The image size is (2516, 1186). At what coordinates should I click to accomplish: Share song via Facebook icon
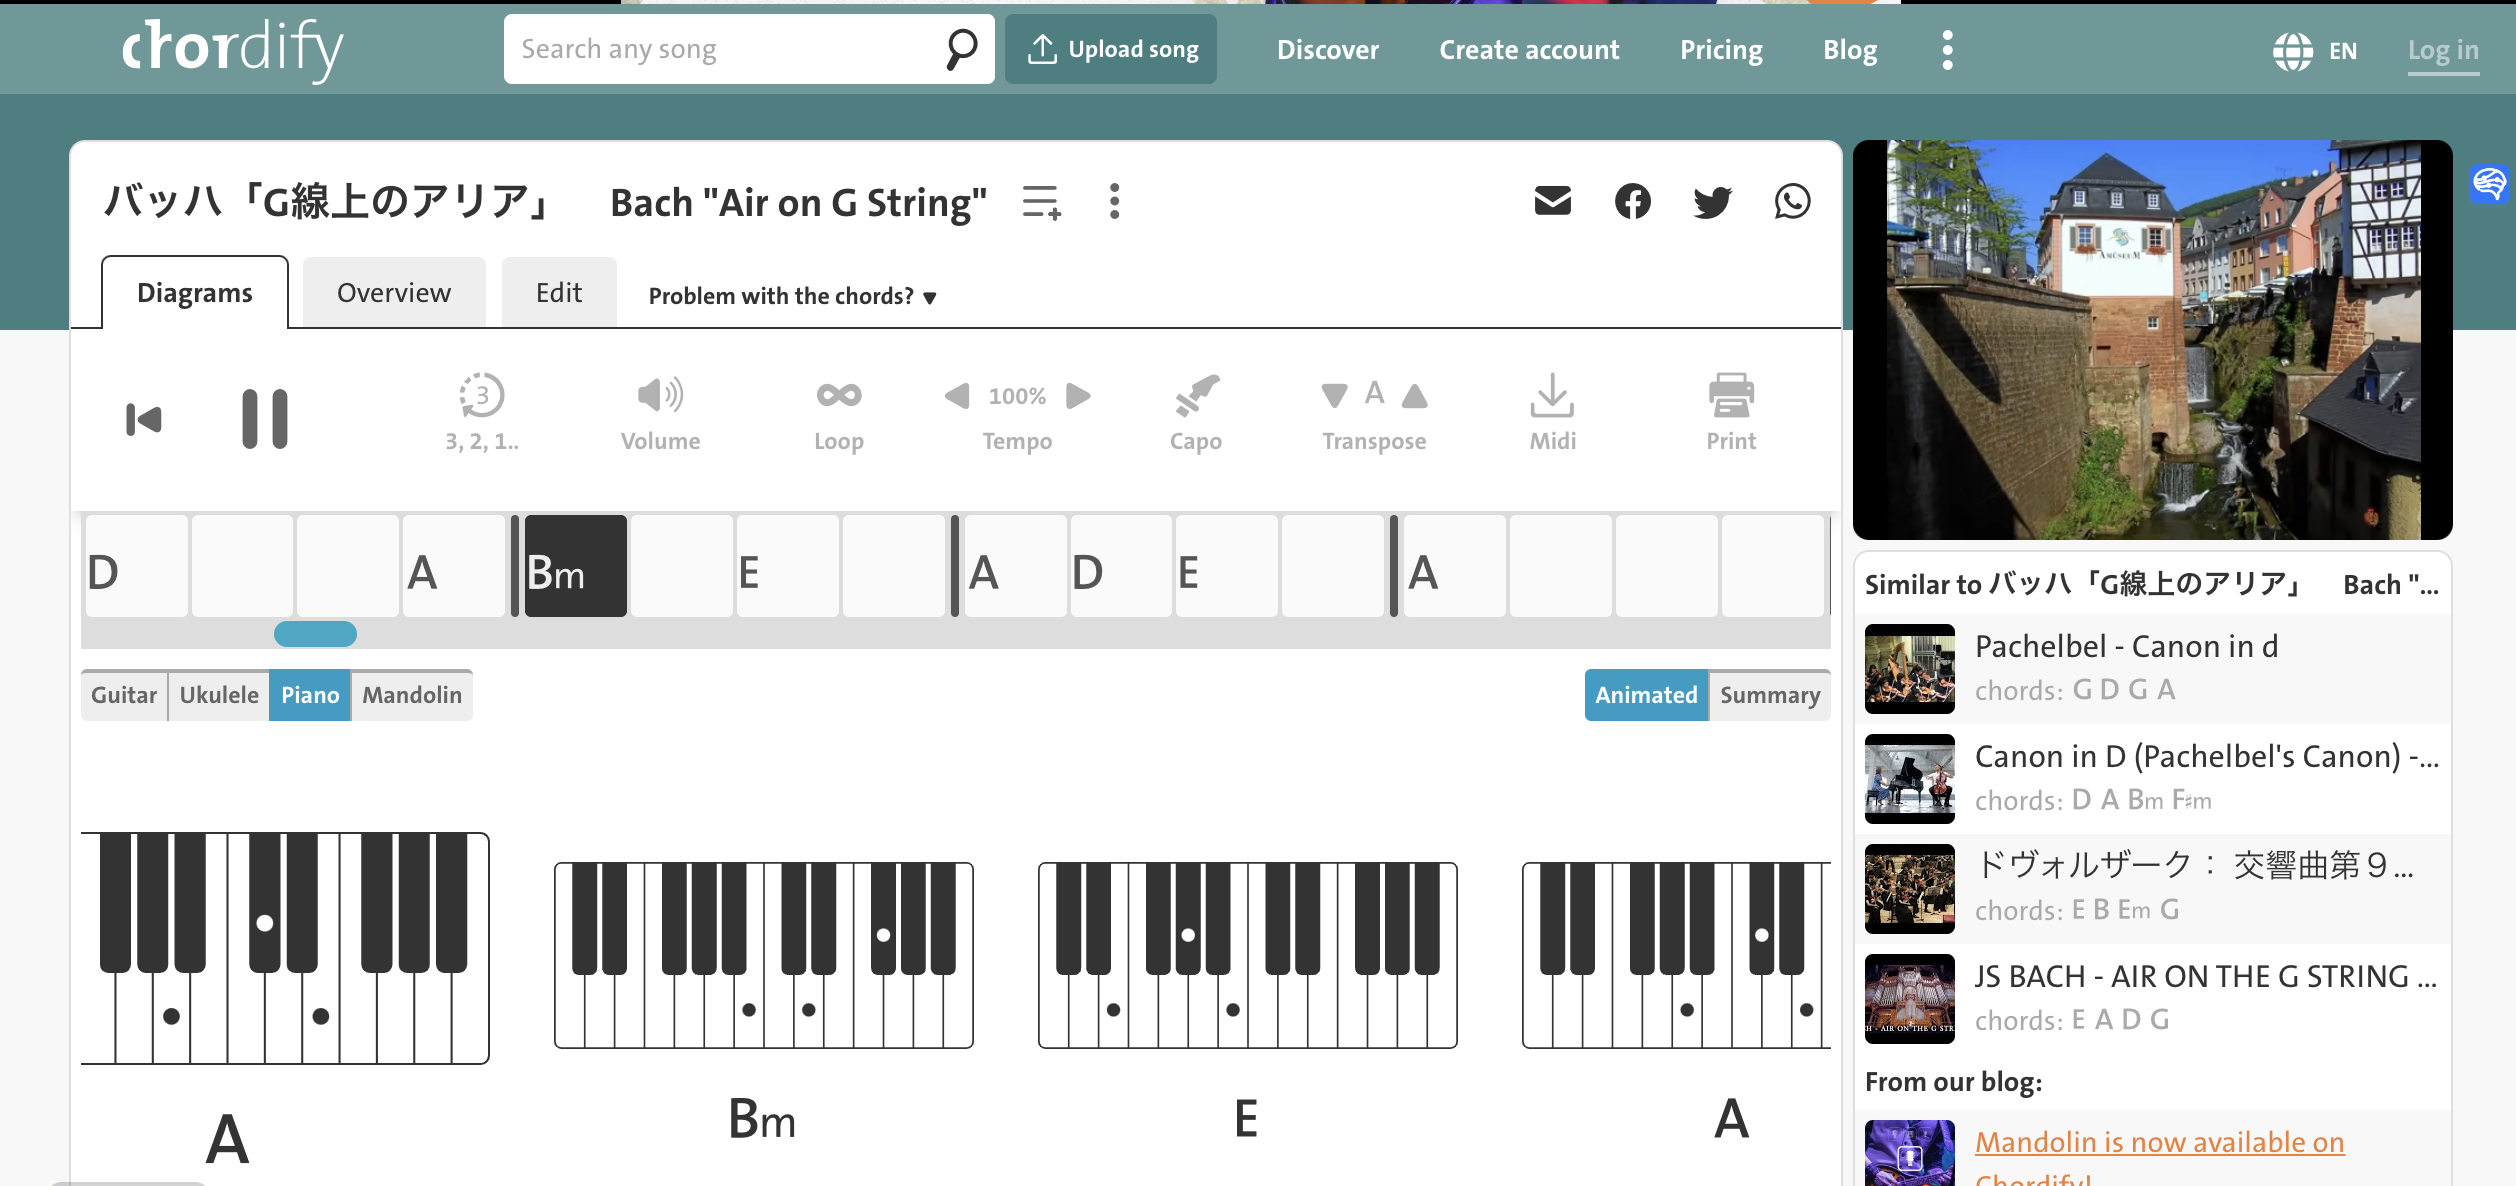[x=1632, y=202]
